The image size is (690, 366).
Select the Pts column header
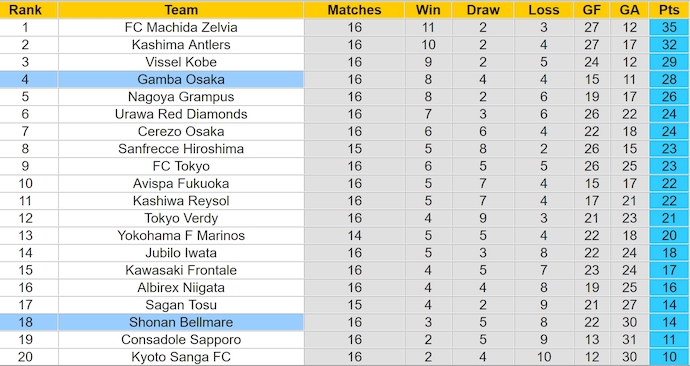click(x=669, y=10)
